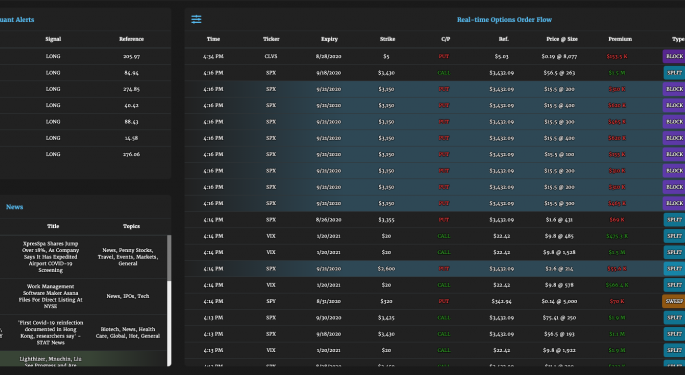Click SPLIT badge for VIX $9.8 @ 1,528
The image size is (685, 375).
674,252
